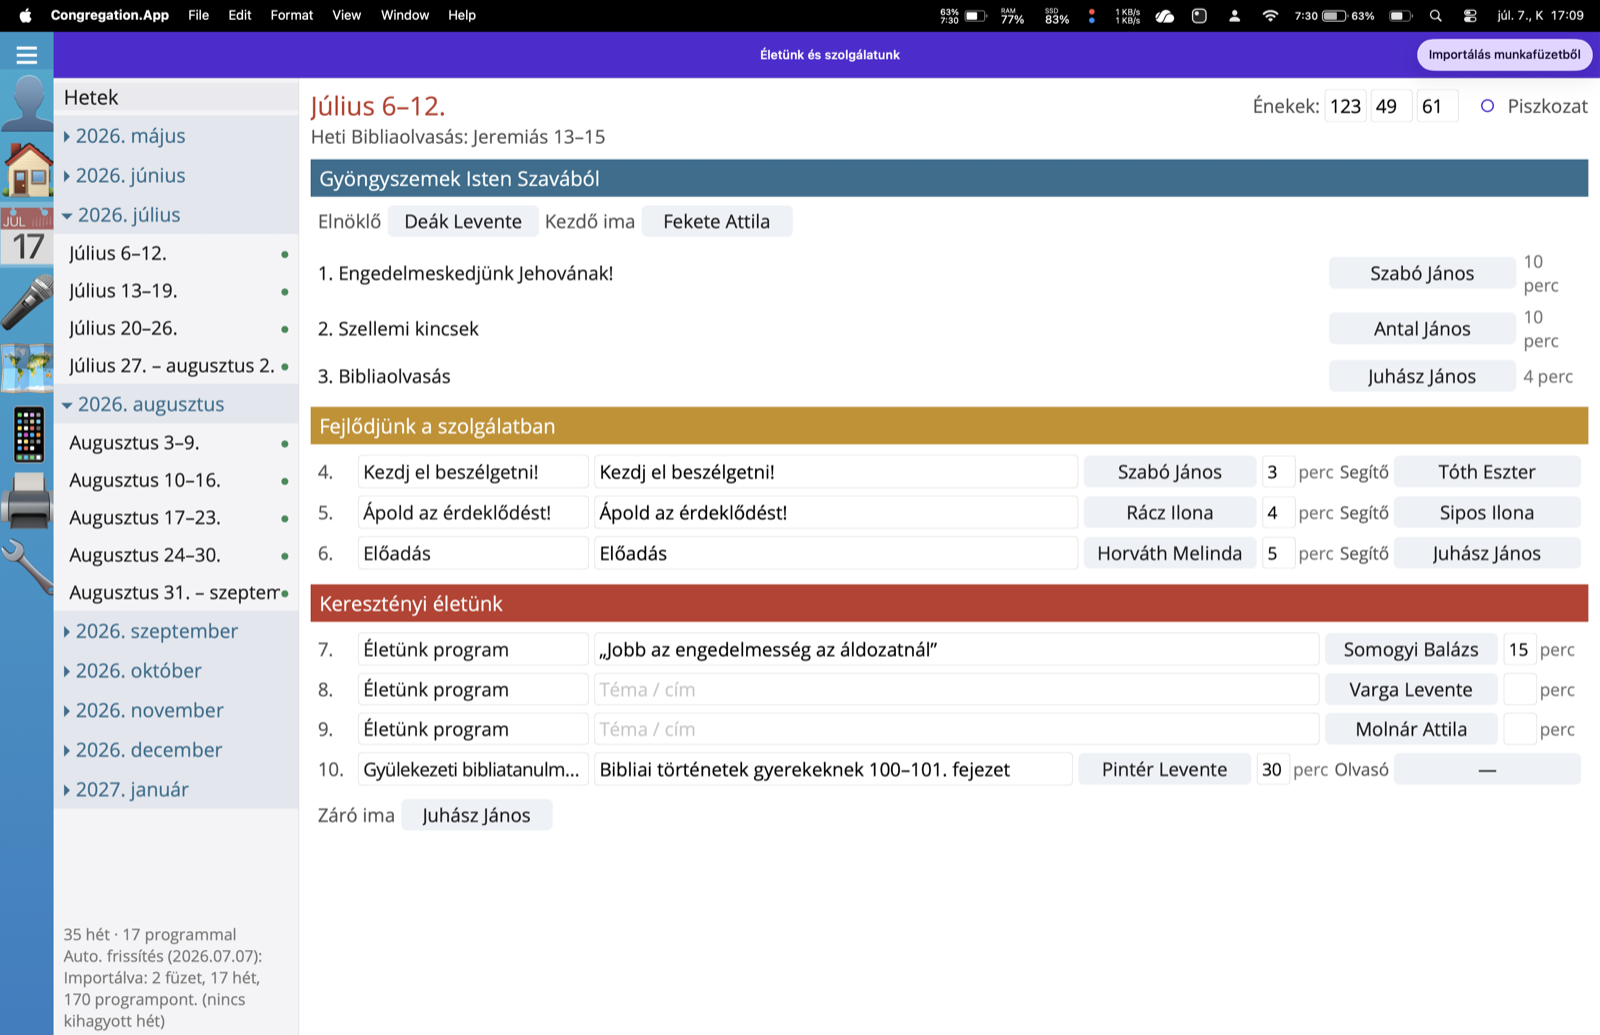Open the house sidebar icon
Screen dimensions: 1600x1035
click(27, 168)
